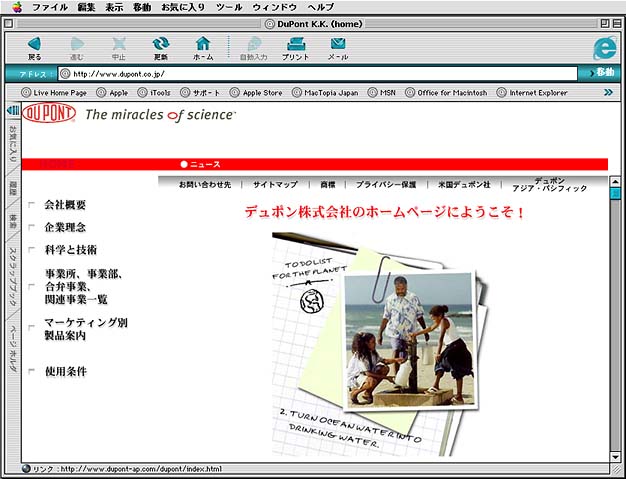The height and width of the screenshot is (479, 626).
Task: Open the お気に入り menu
Action: pos(183,7)
